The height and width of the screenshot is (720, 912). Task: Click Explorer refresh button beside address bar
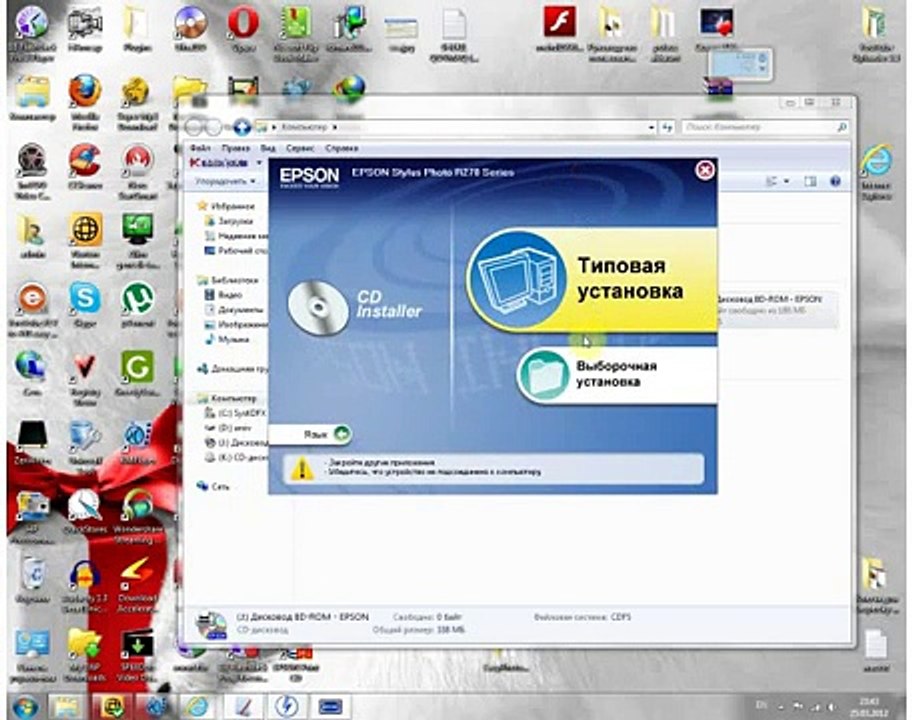click(x=668, y=127)
